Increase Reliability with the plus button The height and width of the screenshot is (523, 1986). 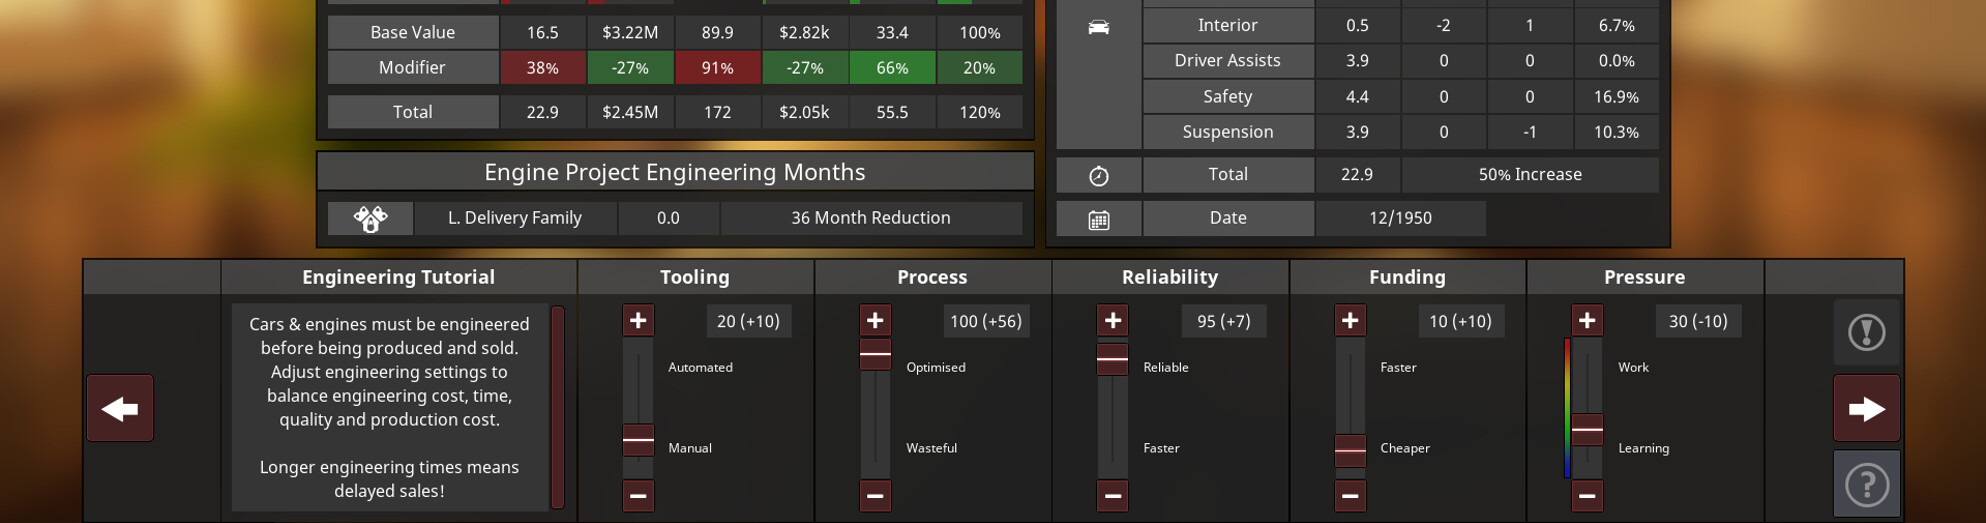coord(1112,320)
